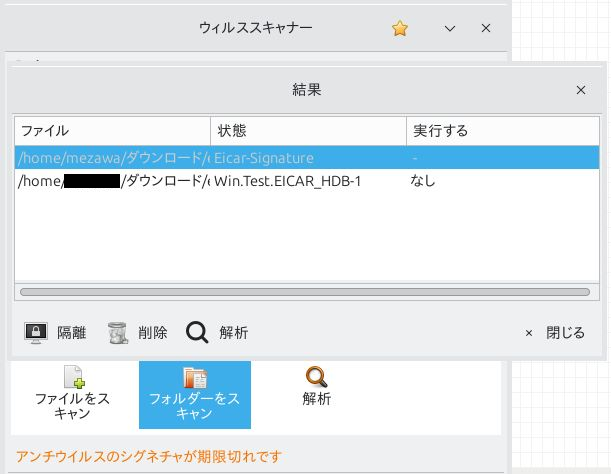Sort by 実行する column header
Image resolution: width=611 pixels, height=474 pixels.
503,131
